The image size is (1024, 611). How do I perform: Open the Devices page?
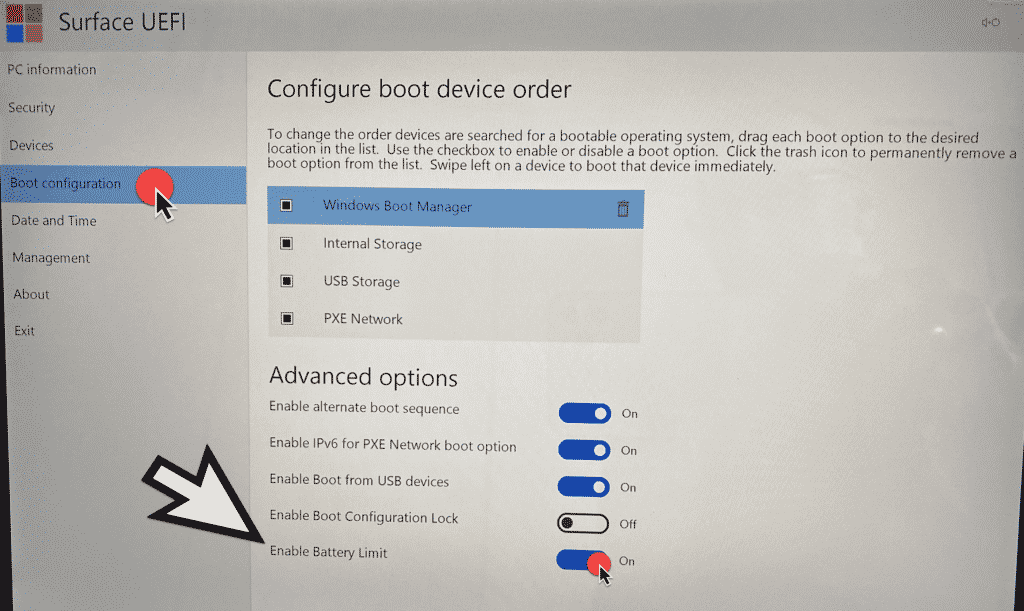[x=31, y=145]
